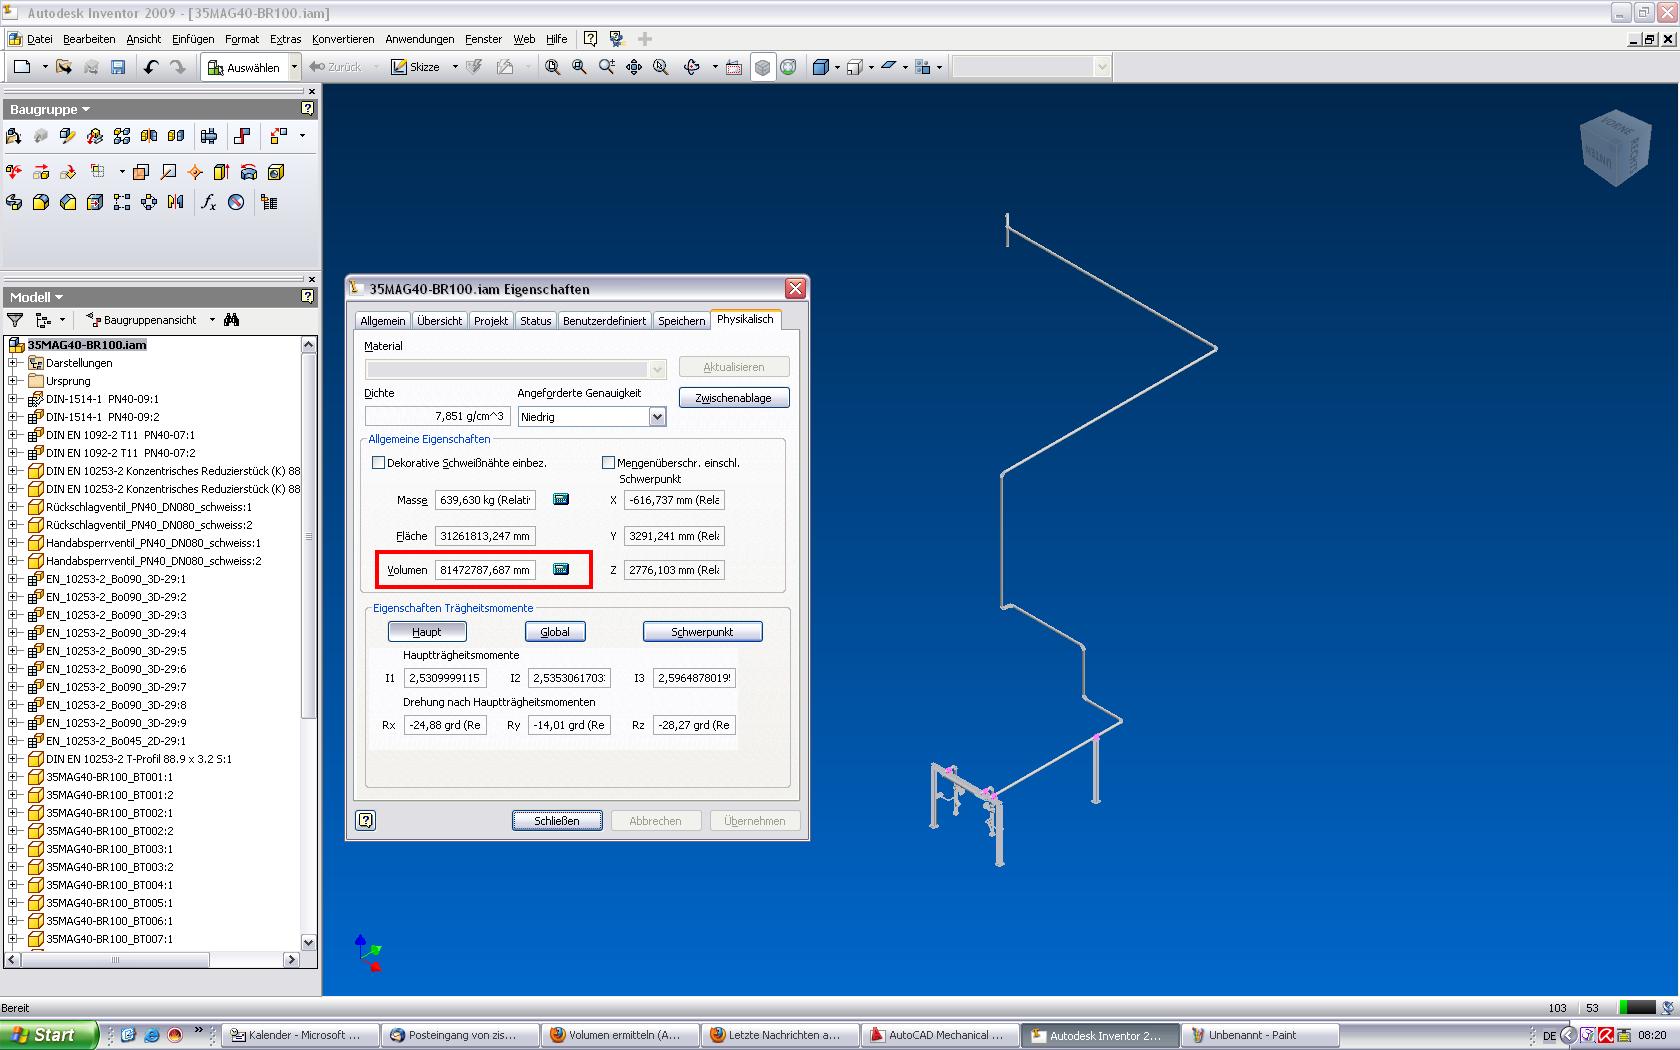Open the Auswählen selection dropdown arrow
This screenshot has height=1050, width=1680.
coord(294,67)
